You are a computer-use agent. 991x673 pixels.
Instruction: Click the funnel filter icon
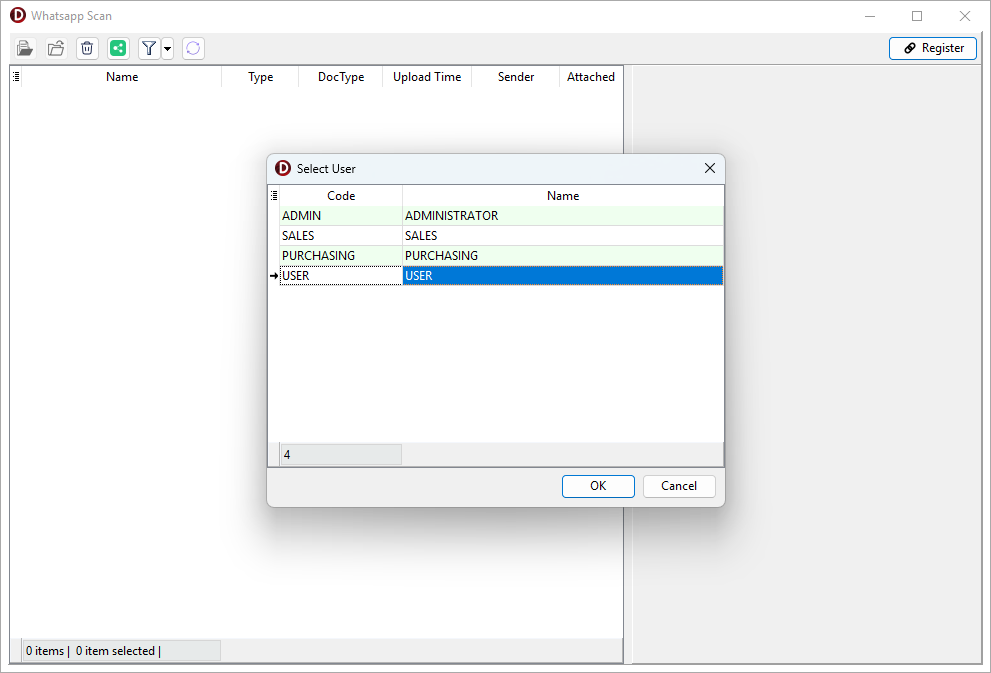pos(149,48)
